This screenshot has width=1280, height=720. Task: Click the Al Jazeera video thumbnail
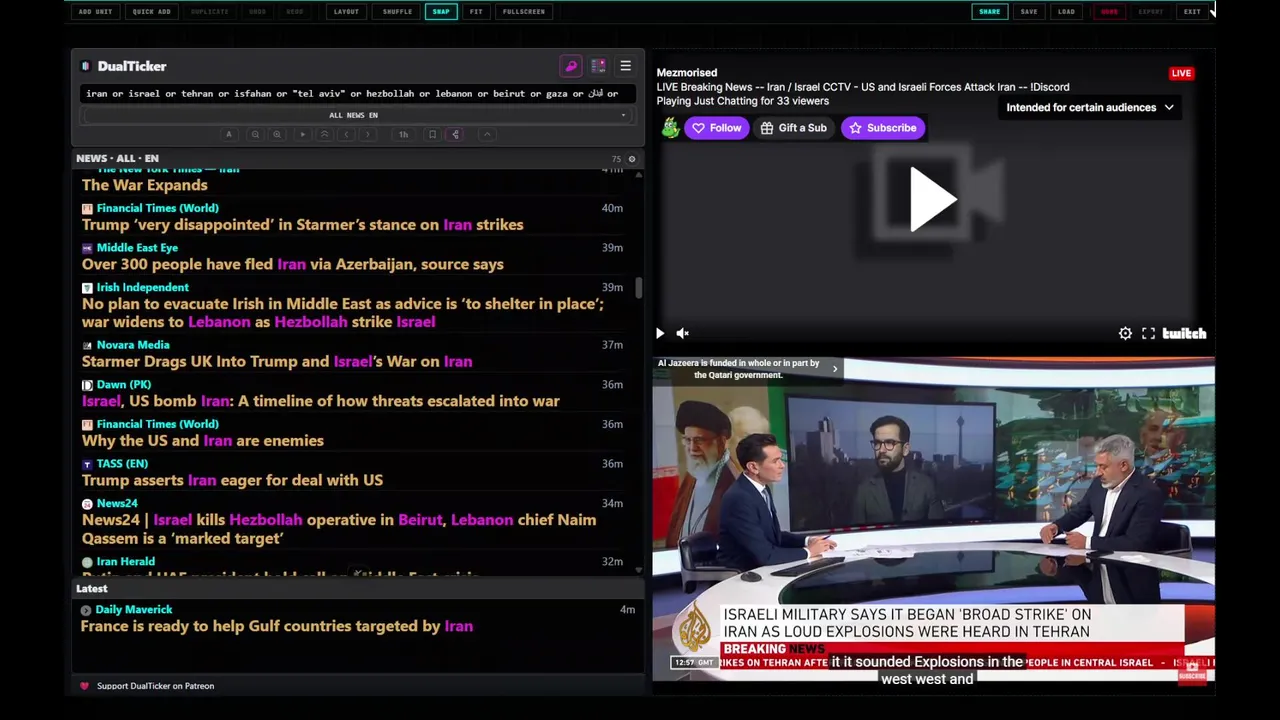933,519
